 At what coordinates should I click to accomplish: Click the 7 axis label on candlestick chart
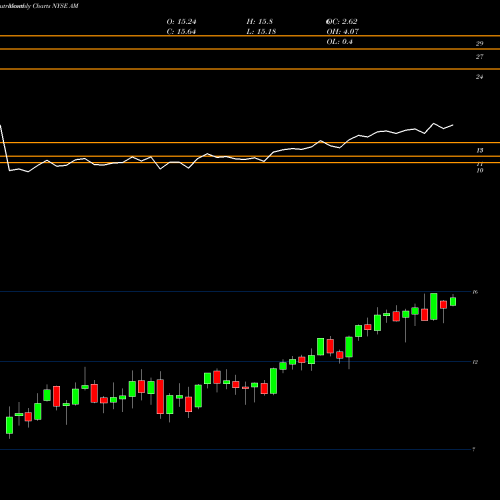[x=474, y=449]
